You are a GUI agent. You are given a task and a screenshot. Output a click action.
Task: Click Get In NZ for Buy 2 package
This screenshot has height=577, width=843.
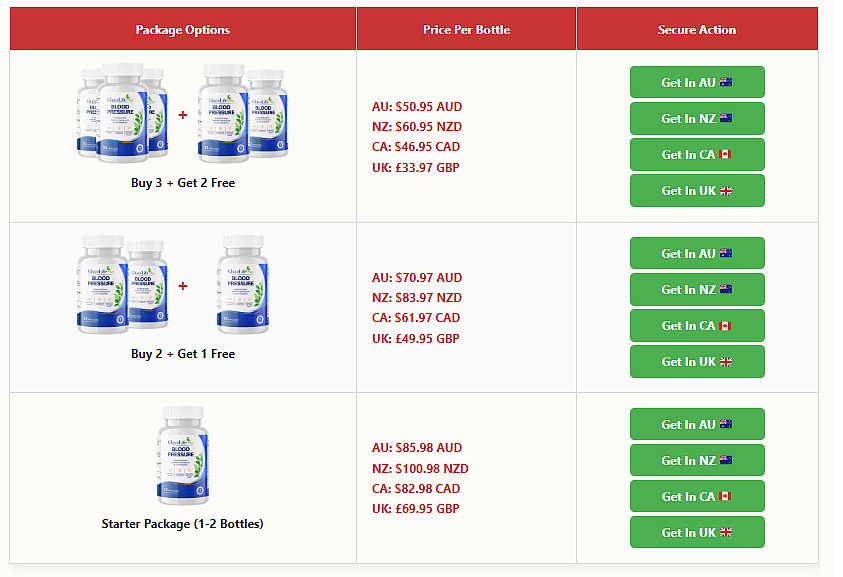click(697, 289)
